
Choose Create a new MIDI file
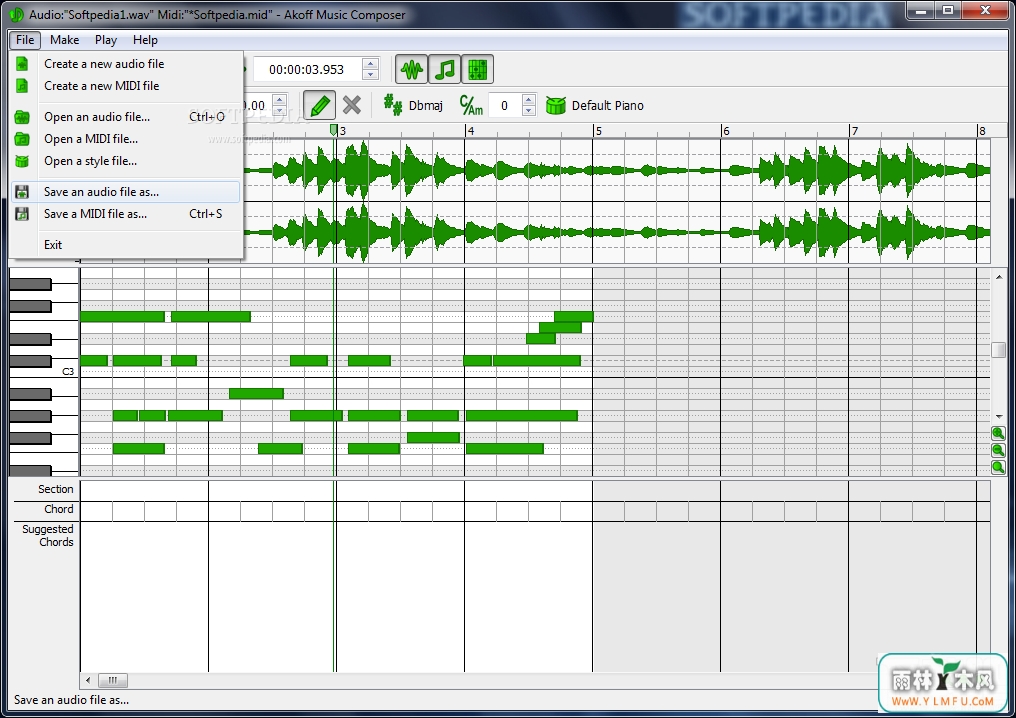(126, 86)
